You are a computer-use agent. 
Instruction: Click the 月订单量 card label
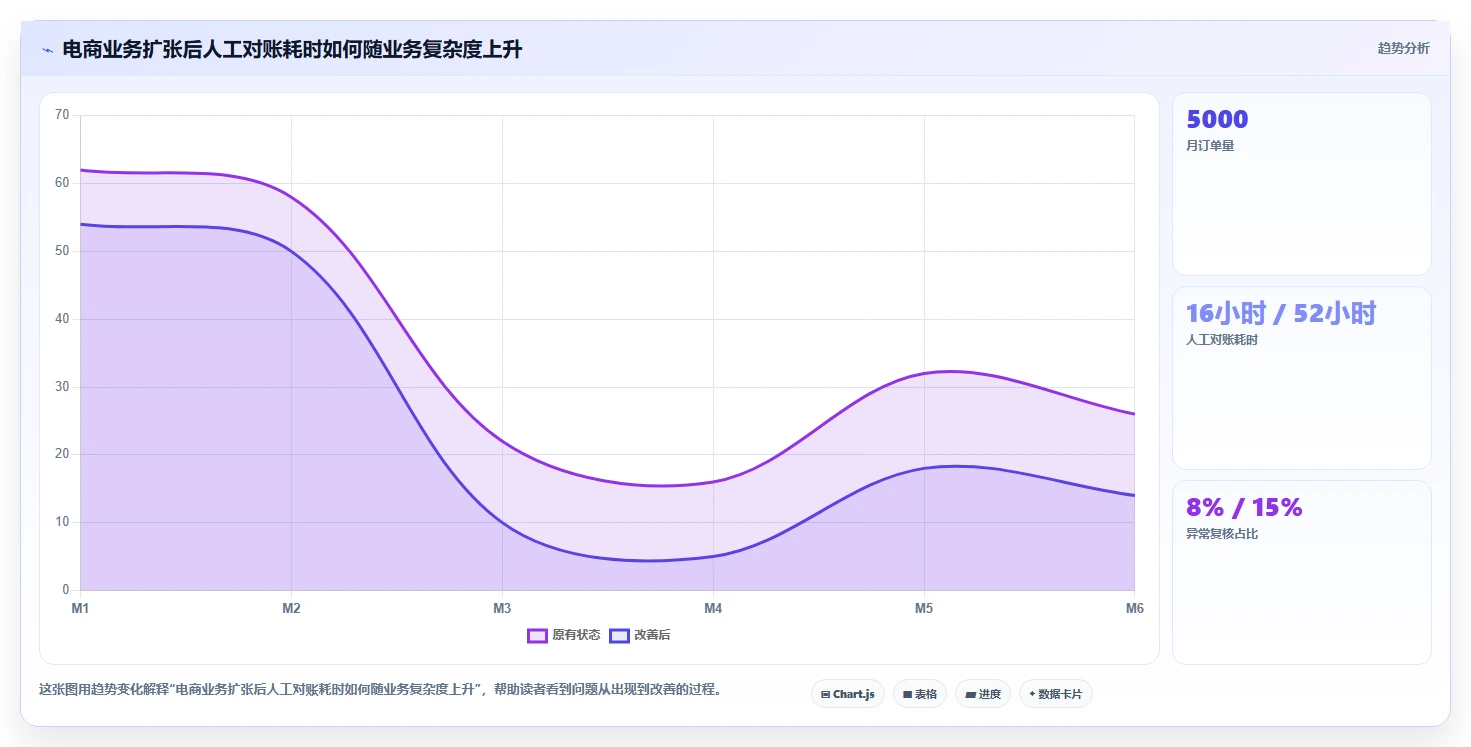click(1210, 146)
